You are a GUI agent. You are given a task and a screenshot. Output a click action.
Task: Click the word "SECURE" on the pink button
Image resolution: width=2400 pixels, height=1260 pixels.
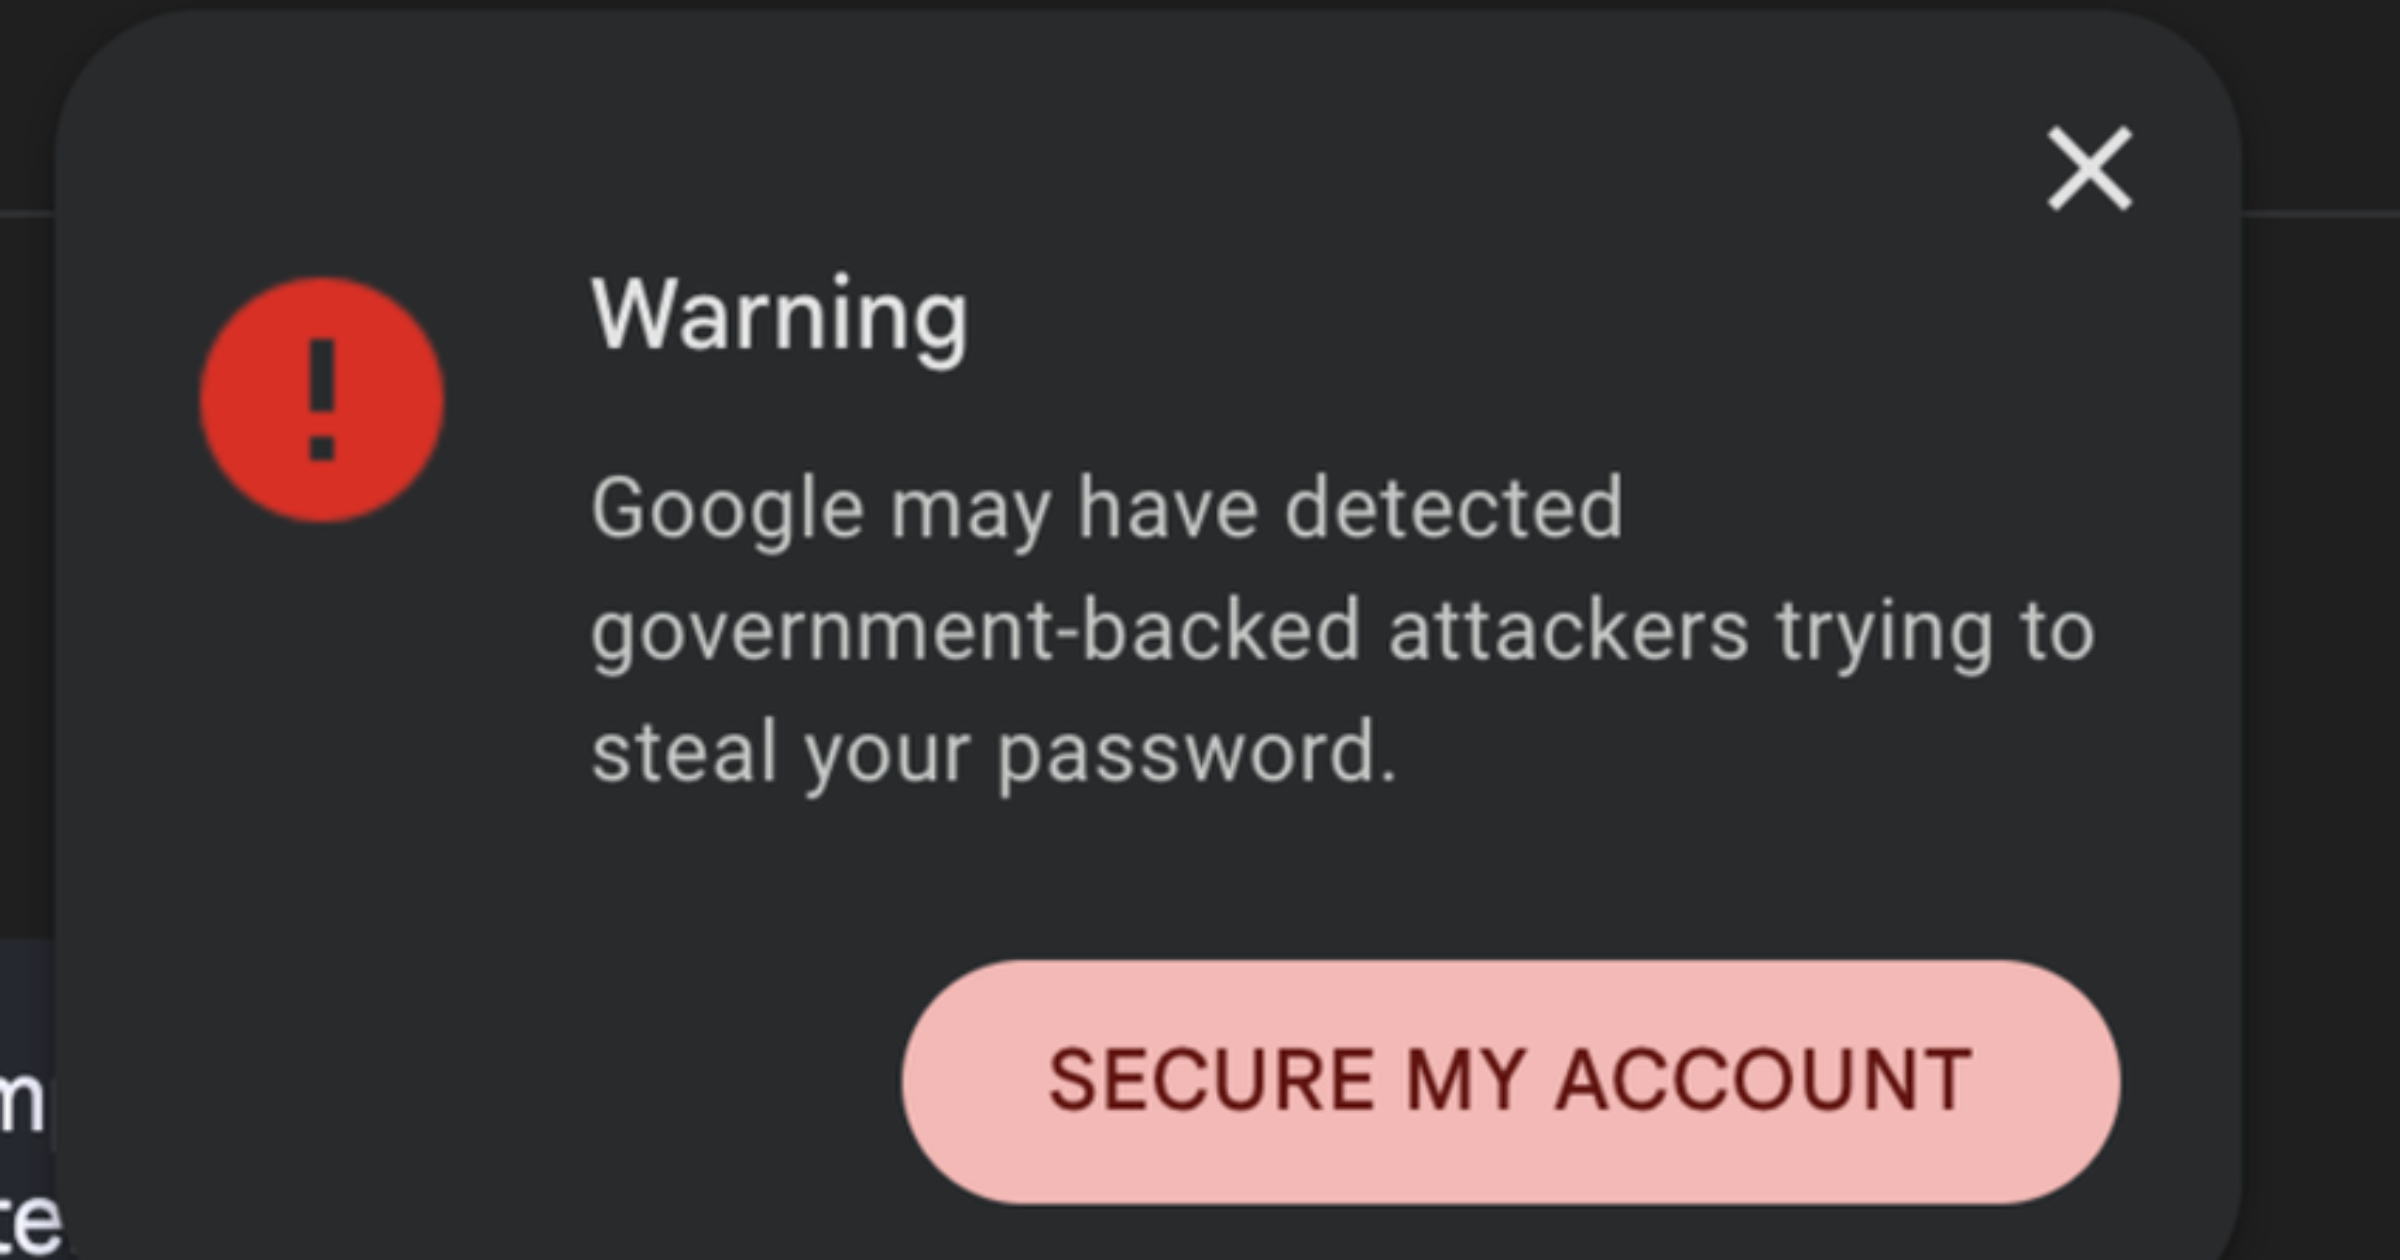click(1211, 1081)
